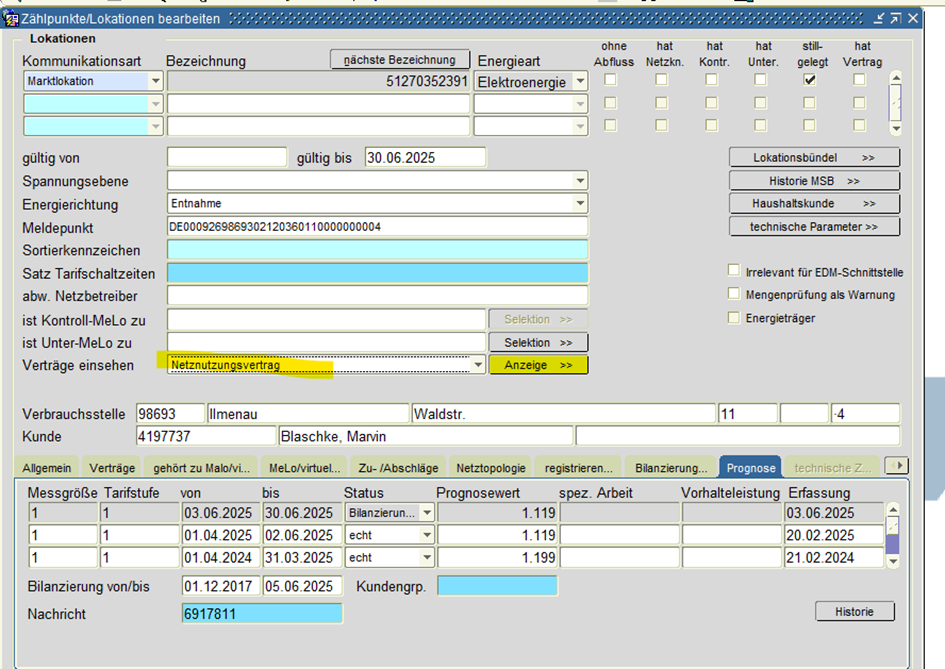945x669 pixels.
Task: Open the Verträge einsehen dropdown arrow
Action: pos(477,366)
